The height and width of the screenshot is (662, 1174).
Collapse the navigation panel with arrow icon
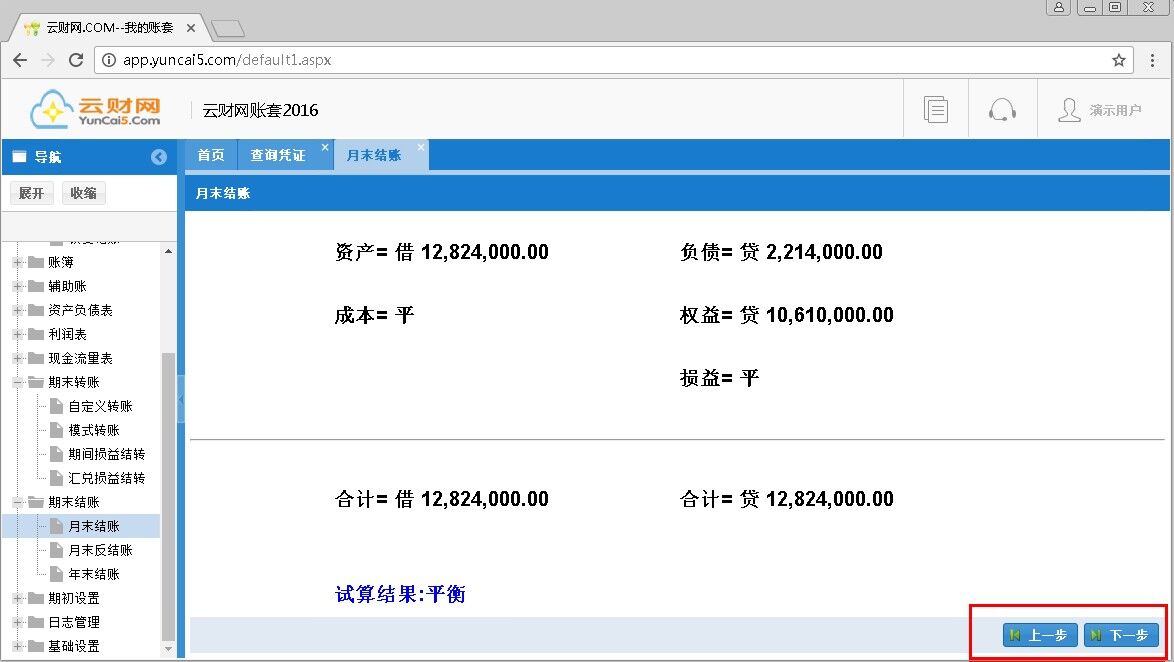[x=159, y=157]
